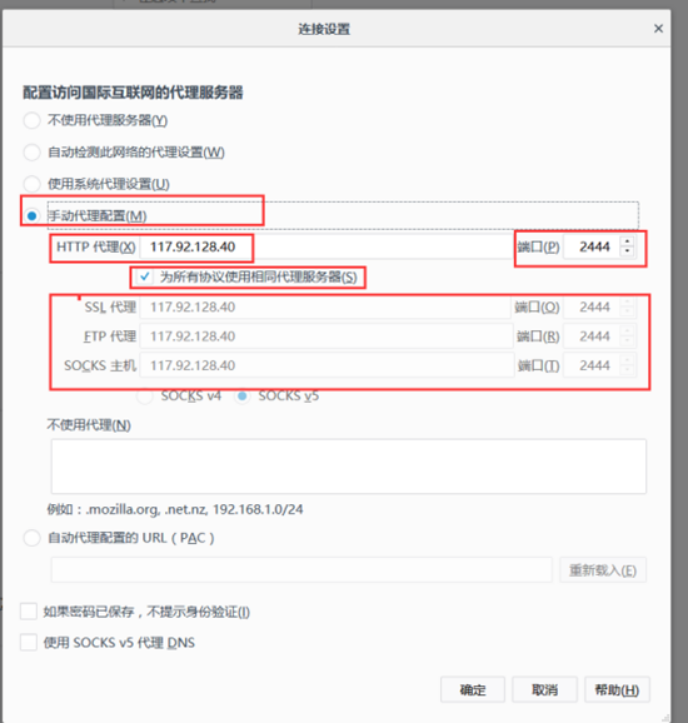688x723 pixels.
Task: Select SOCKS v4 radio button
Action: tap(144, 396)
